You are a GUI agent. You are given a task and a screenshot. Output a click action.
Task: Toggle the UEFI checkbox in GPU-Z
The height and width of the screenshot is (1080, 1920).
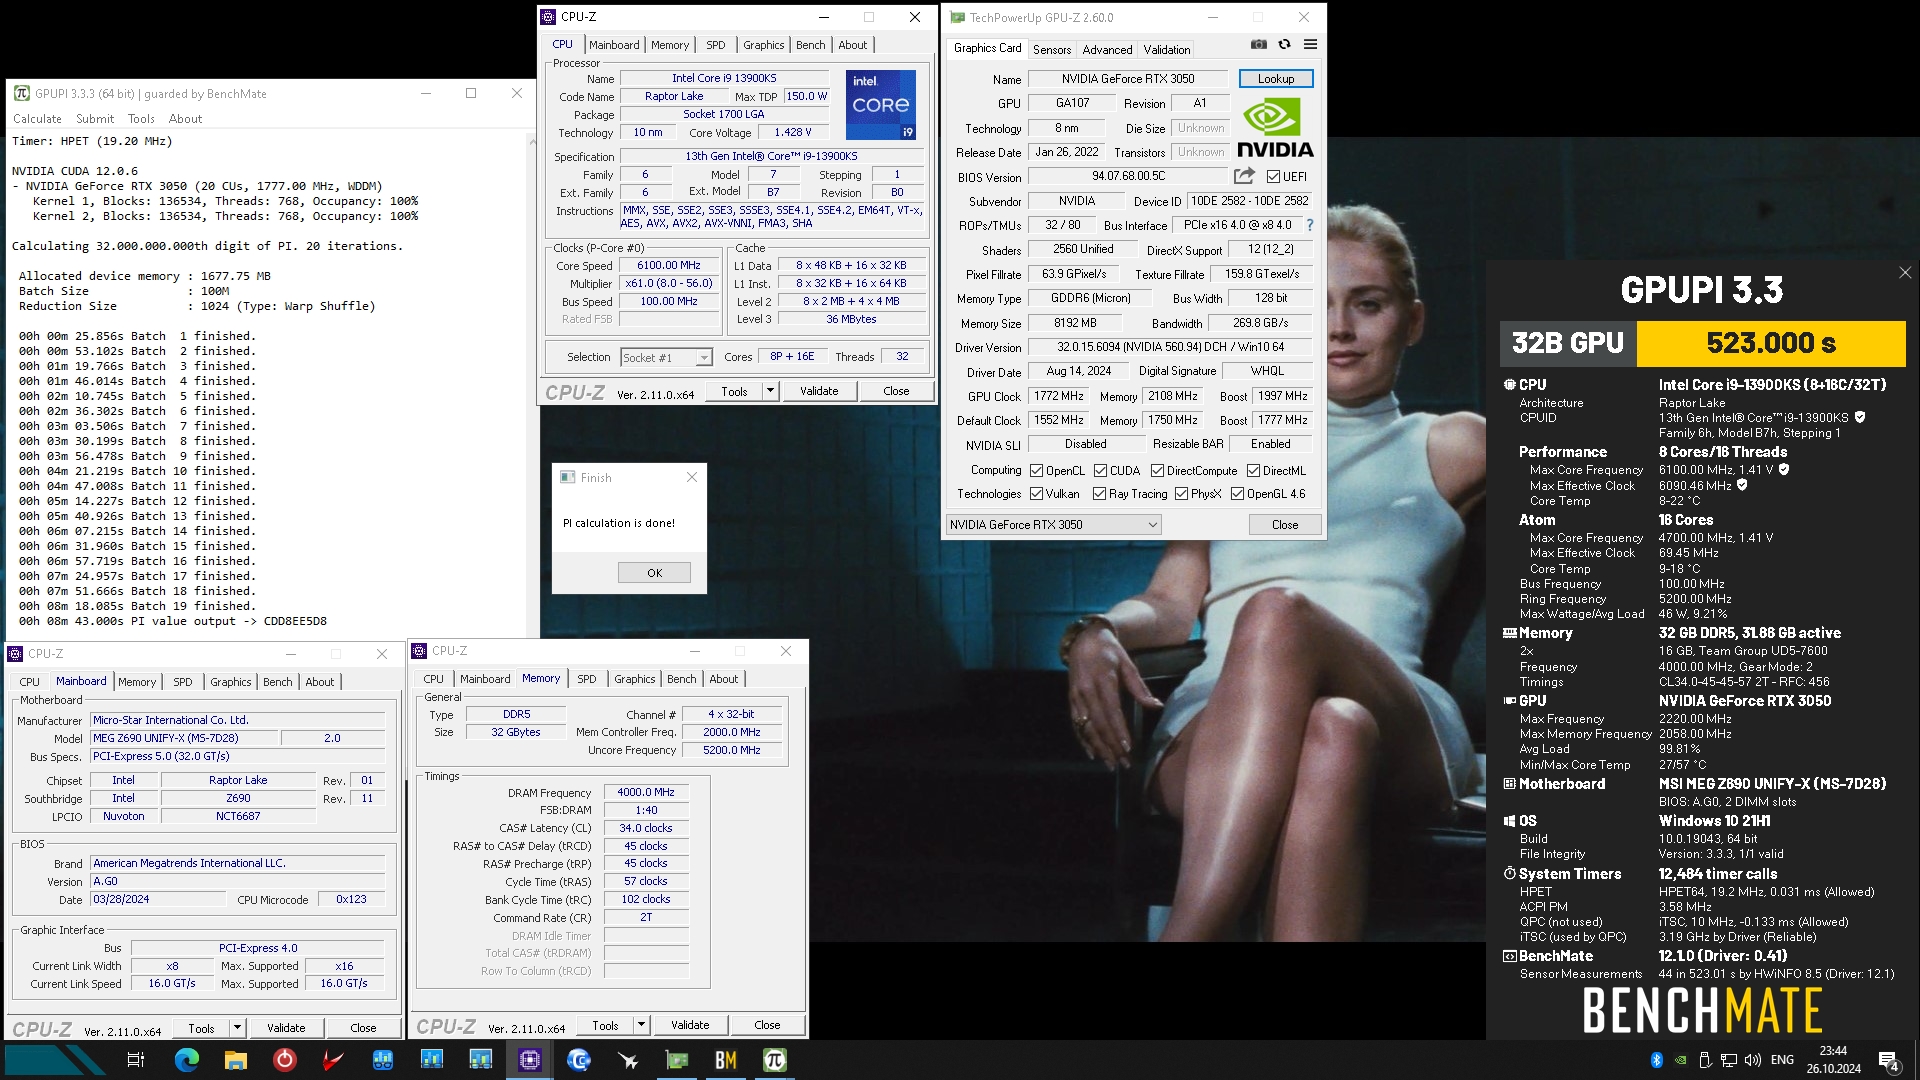pos(1273,177)
